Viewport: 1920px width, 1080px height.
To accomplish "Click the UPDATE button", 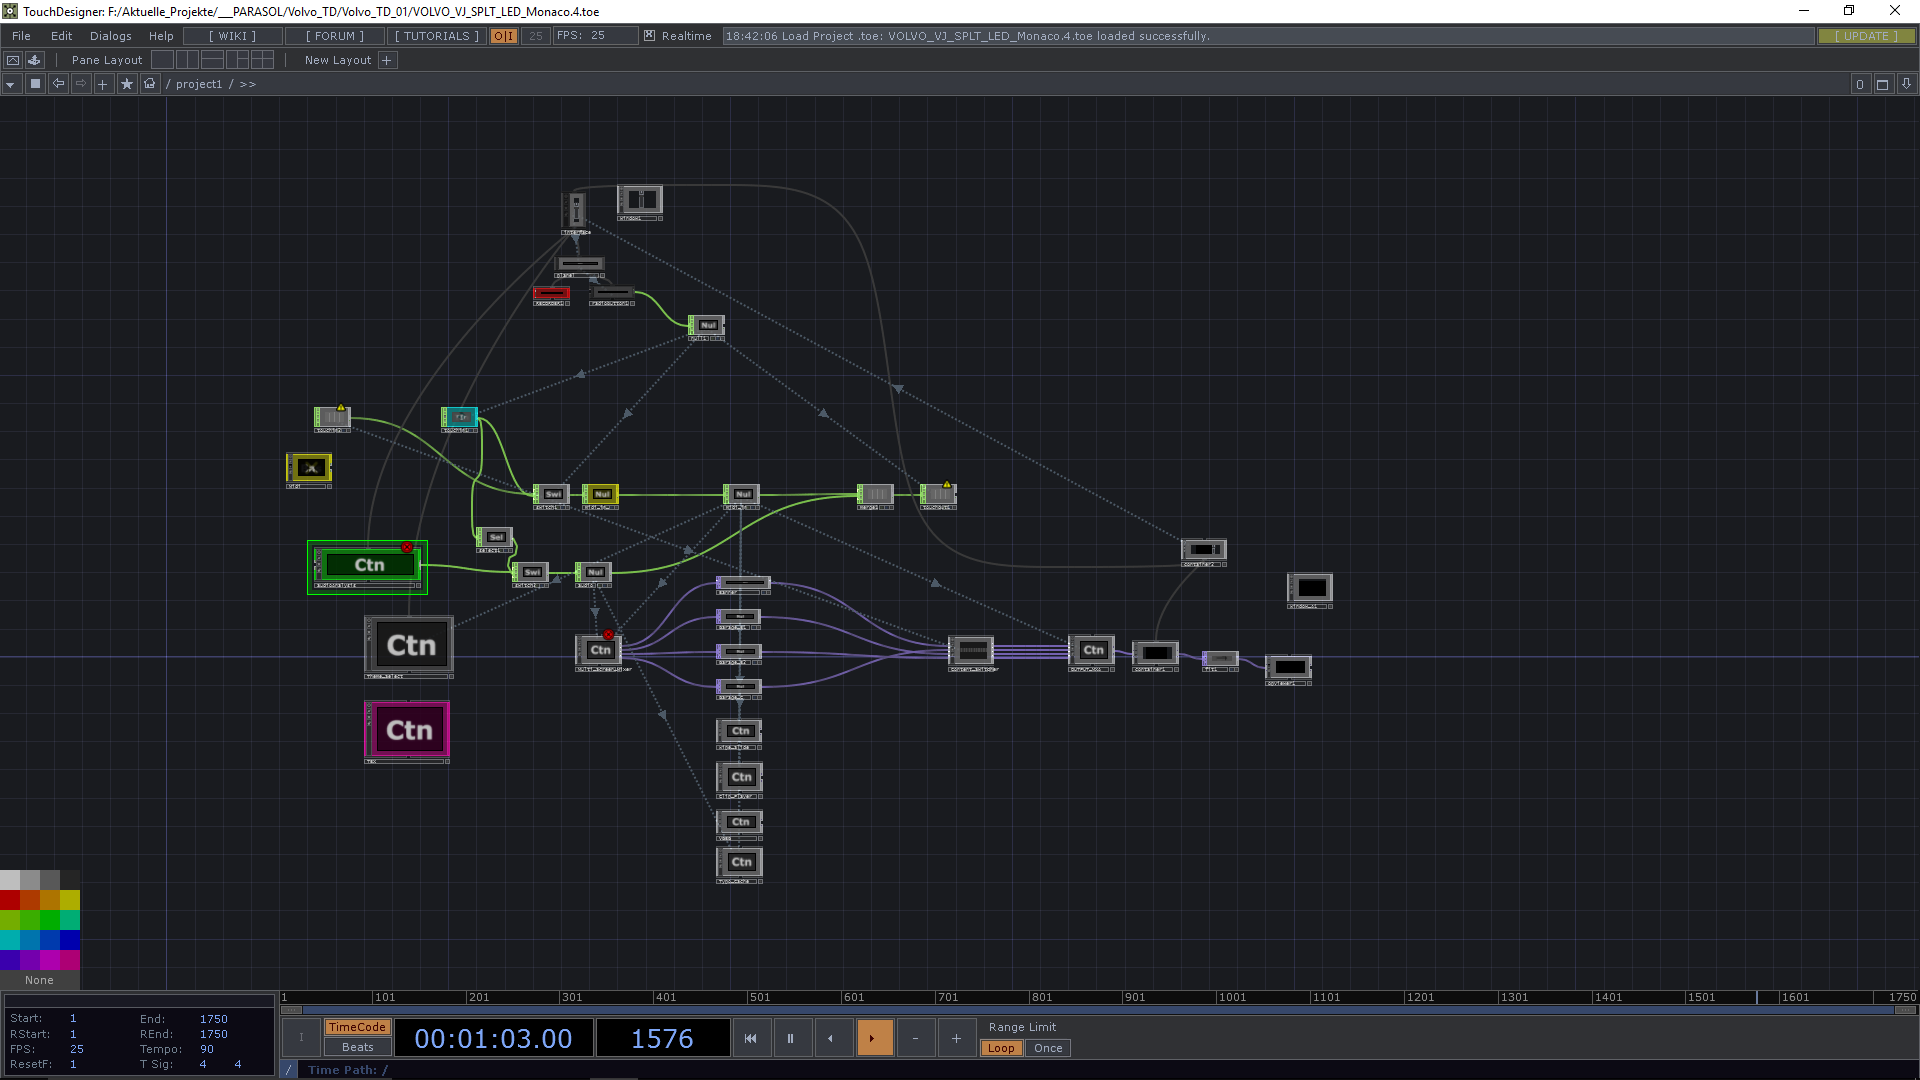I will point(1866,36).
